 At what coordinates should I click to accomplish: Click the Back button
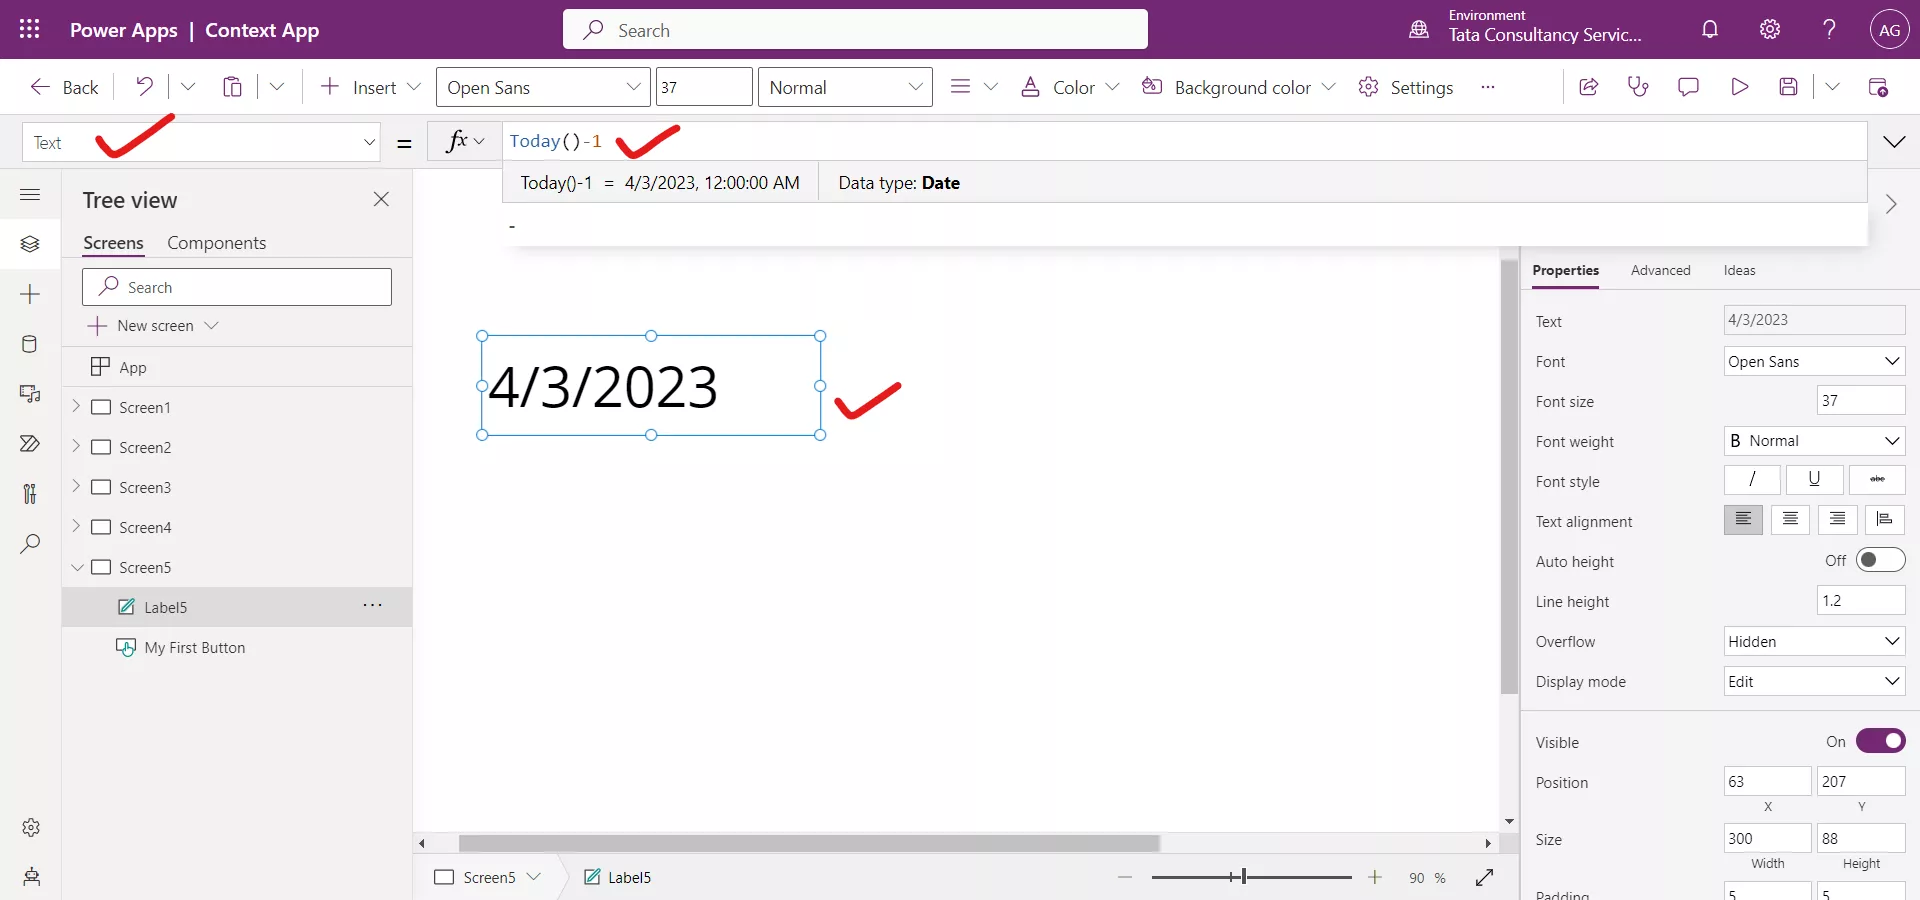63,87
